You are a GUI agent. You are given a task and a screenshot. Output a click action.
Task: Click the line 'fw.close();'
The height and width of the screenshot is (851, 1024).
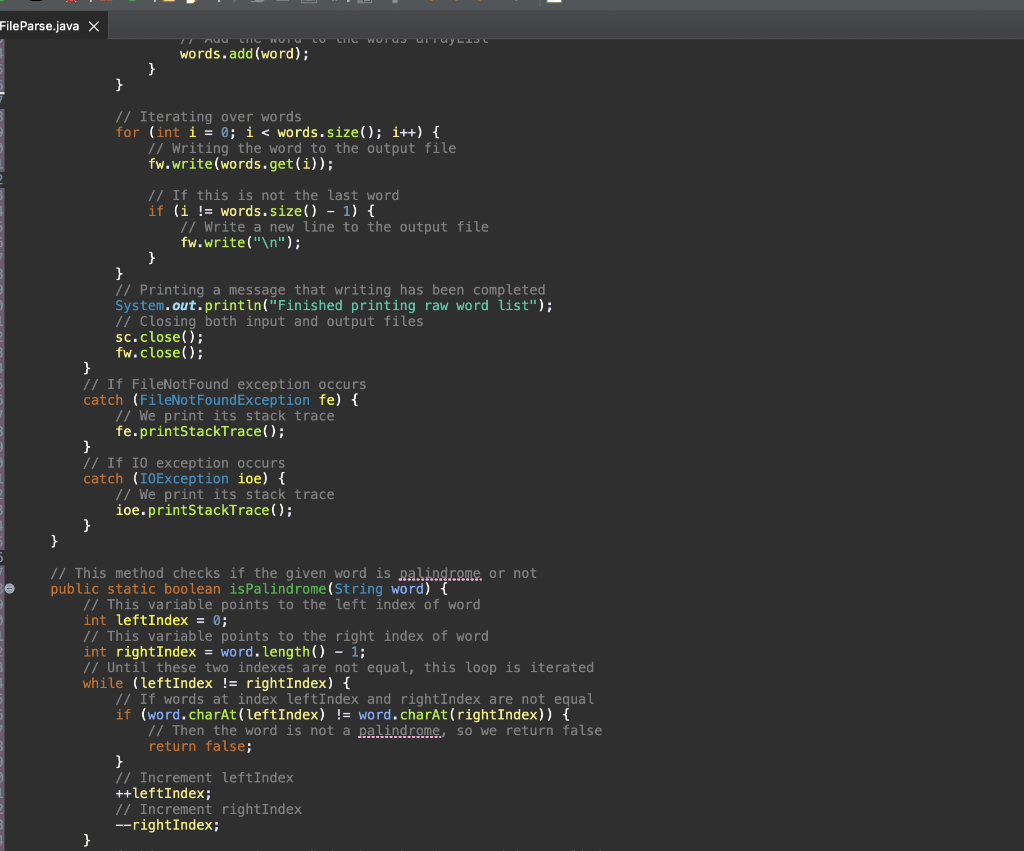point(159,353)
